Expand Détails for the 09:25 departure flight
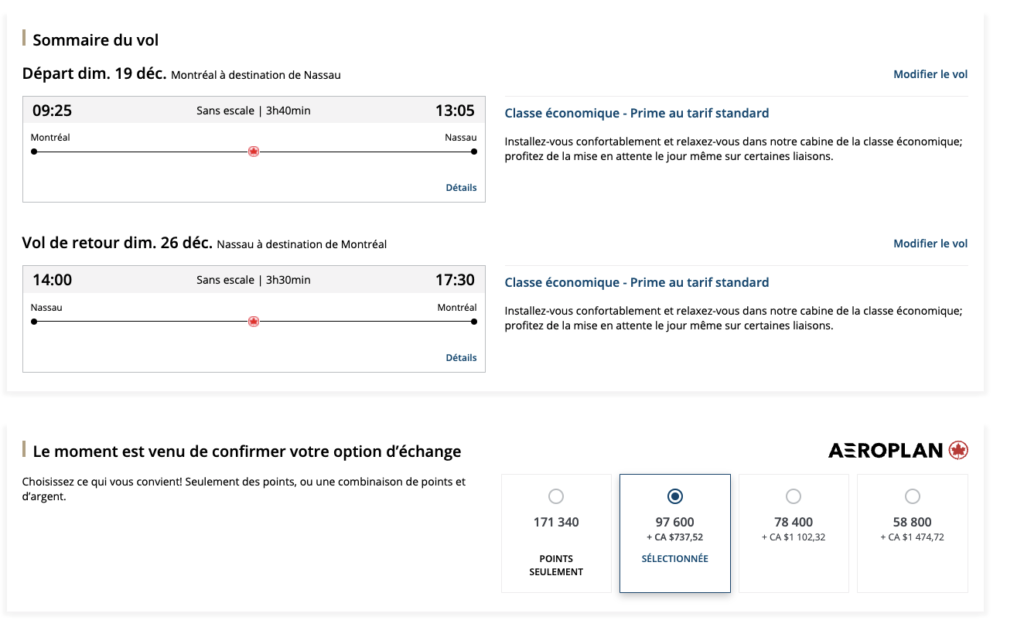 pos(461,188)
